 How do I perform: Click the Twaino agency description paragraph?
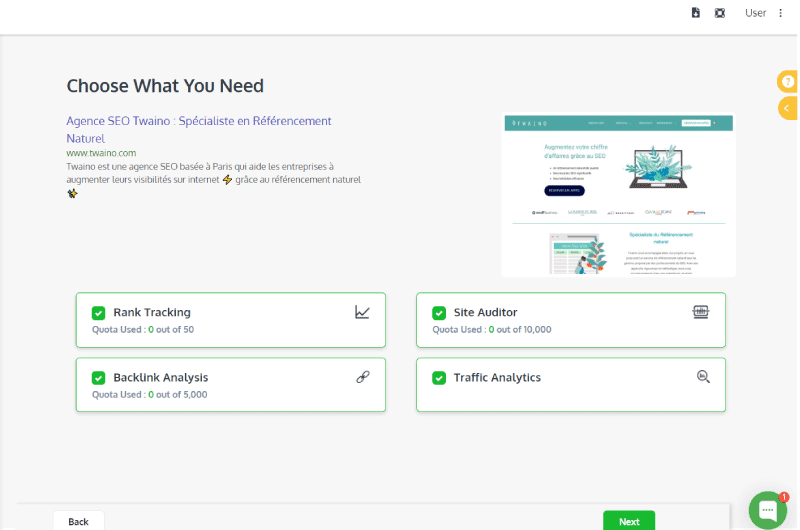[x=213, y=180]
